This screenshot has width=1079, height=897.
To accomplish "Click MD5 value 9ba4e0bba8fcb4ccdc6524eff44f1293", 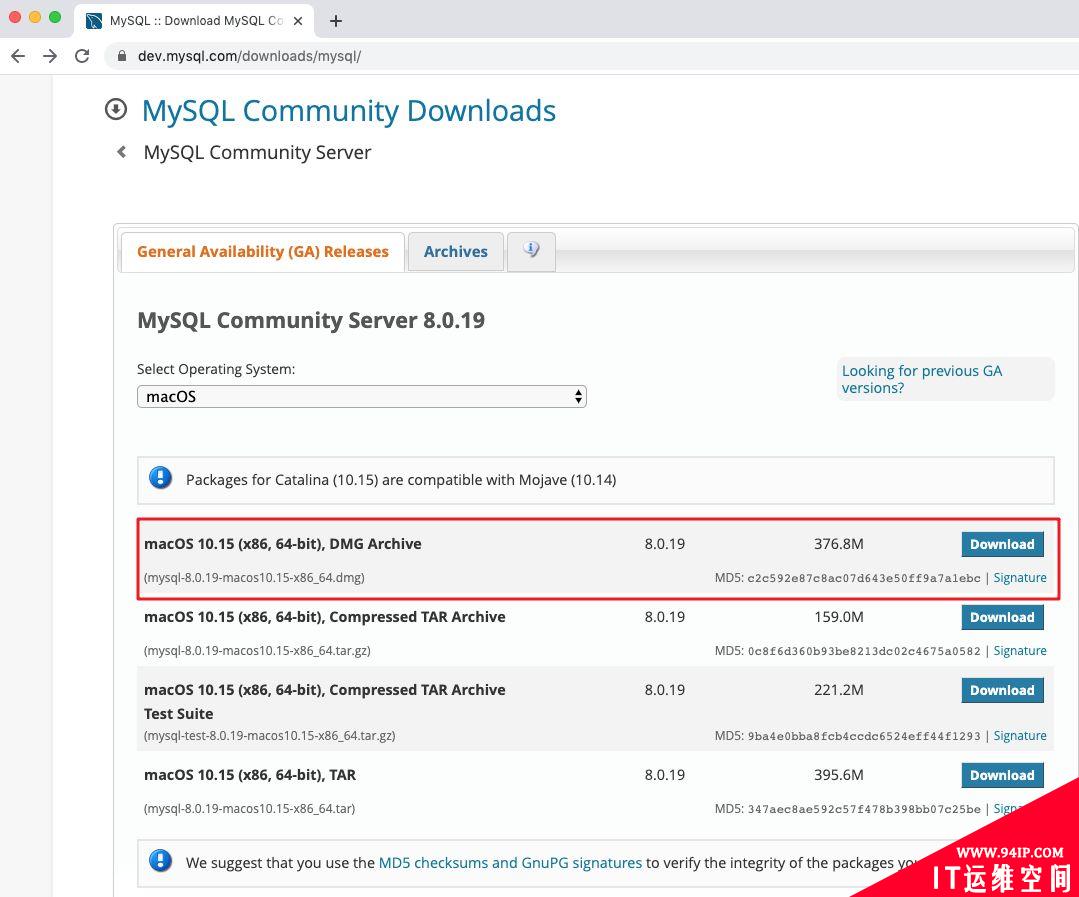I will [x=864, y=737].
